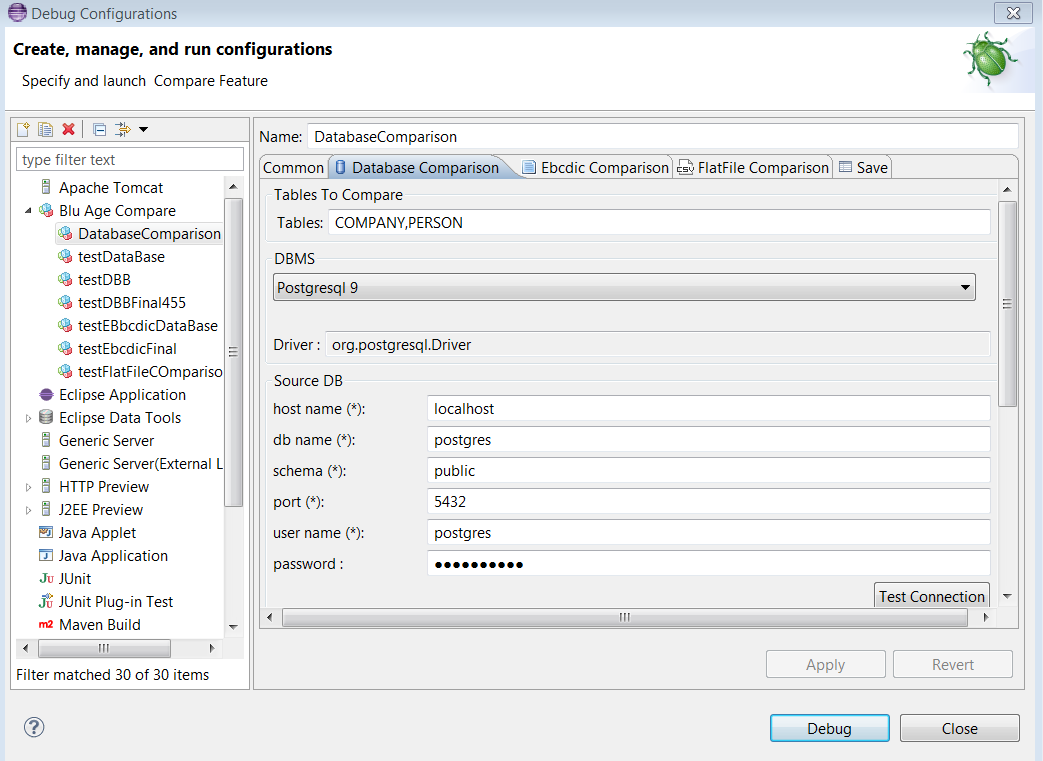Screen dimensions: 1043x761
Task: Click the testEbcdicFinal configuration icon
Action: [x=65, y=349]
